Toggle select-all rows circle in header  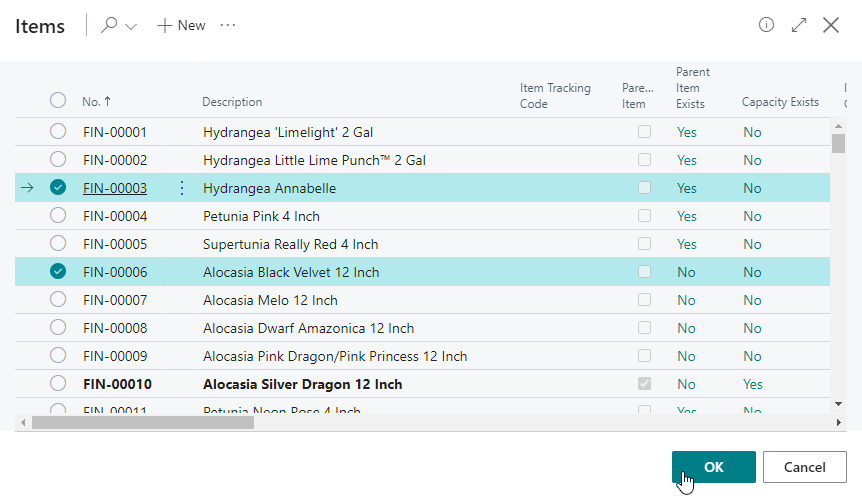[x=58, y=100]
